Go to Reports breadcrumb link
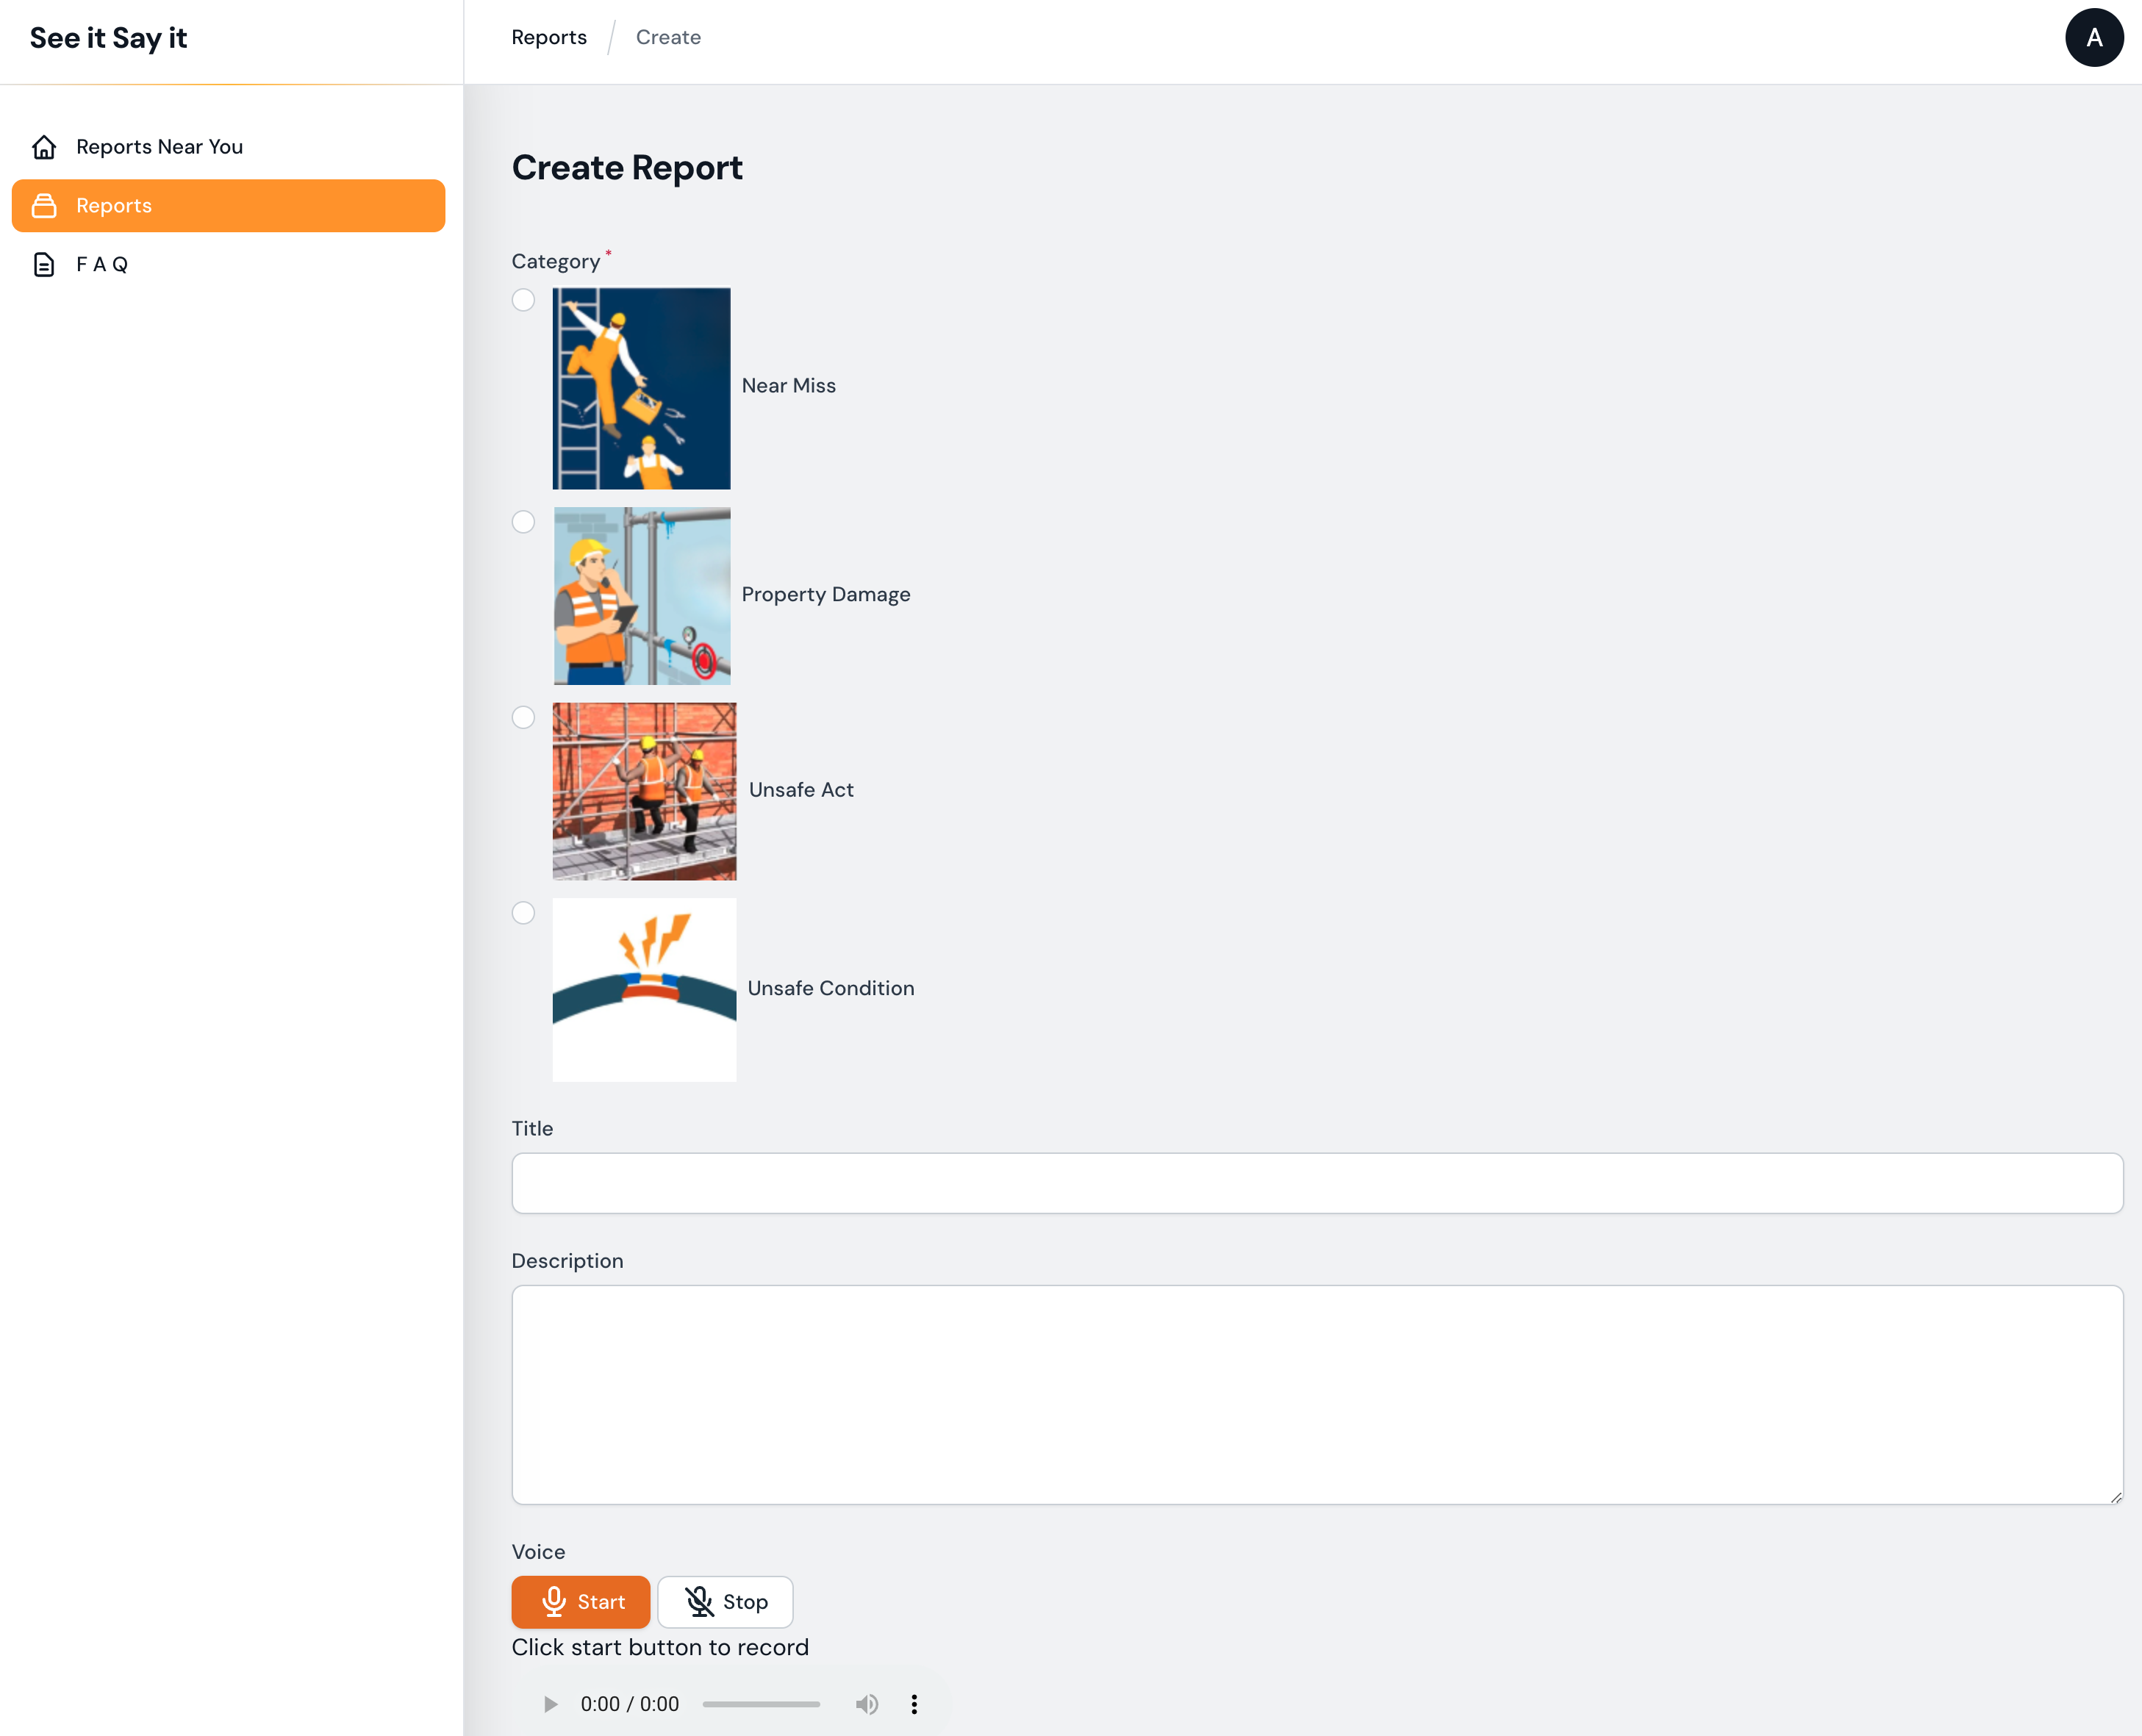Screen dimensions: 2142x1736 click(x=548, y=38)
